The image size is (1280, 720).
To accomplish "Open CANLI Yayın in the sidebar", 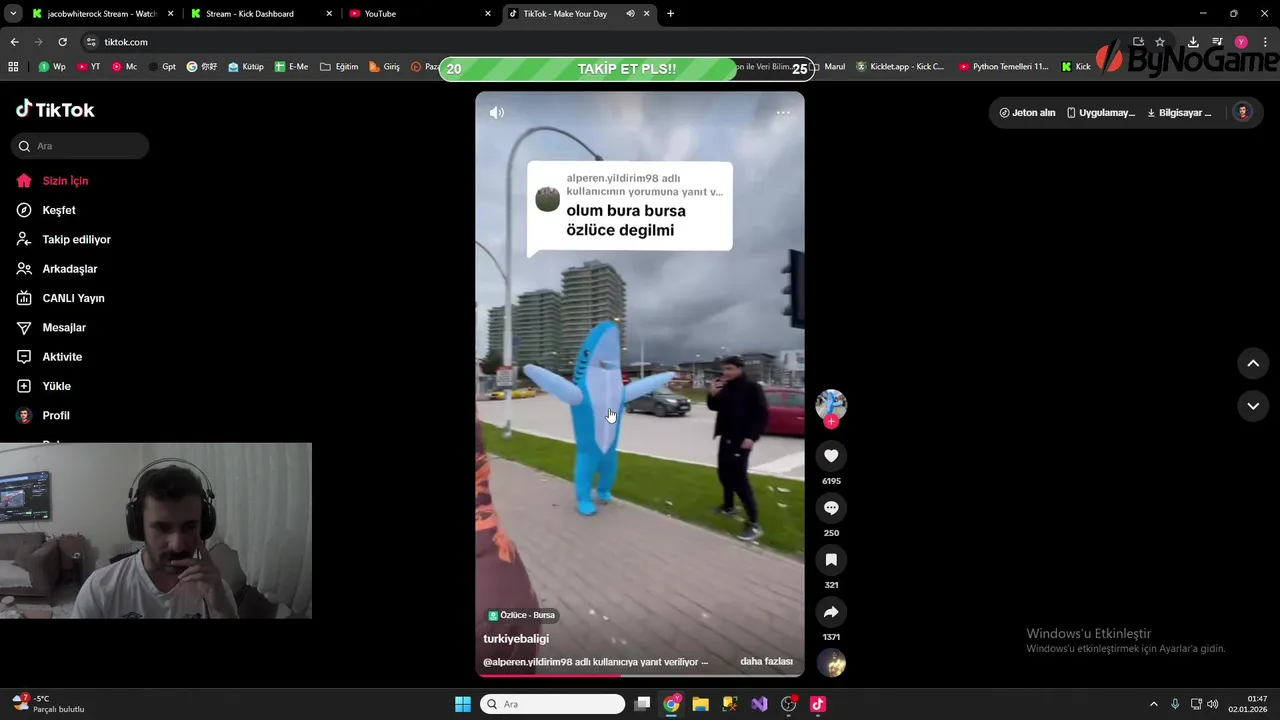I will click(73, 298).
